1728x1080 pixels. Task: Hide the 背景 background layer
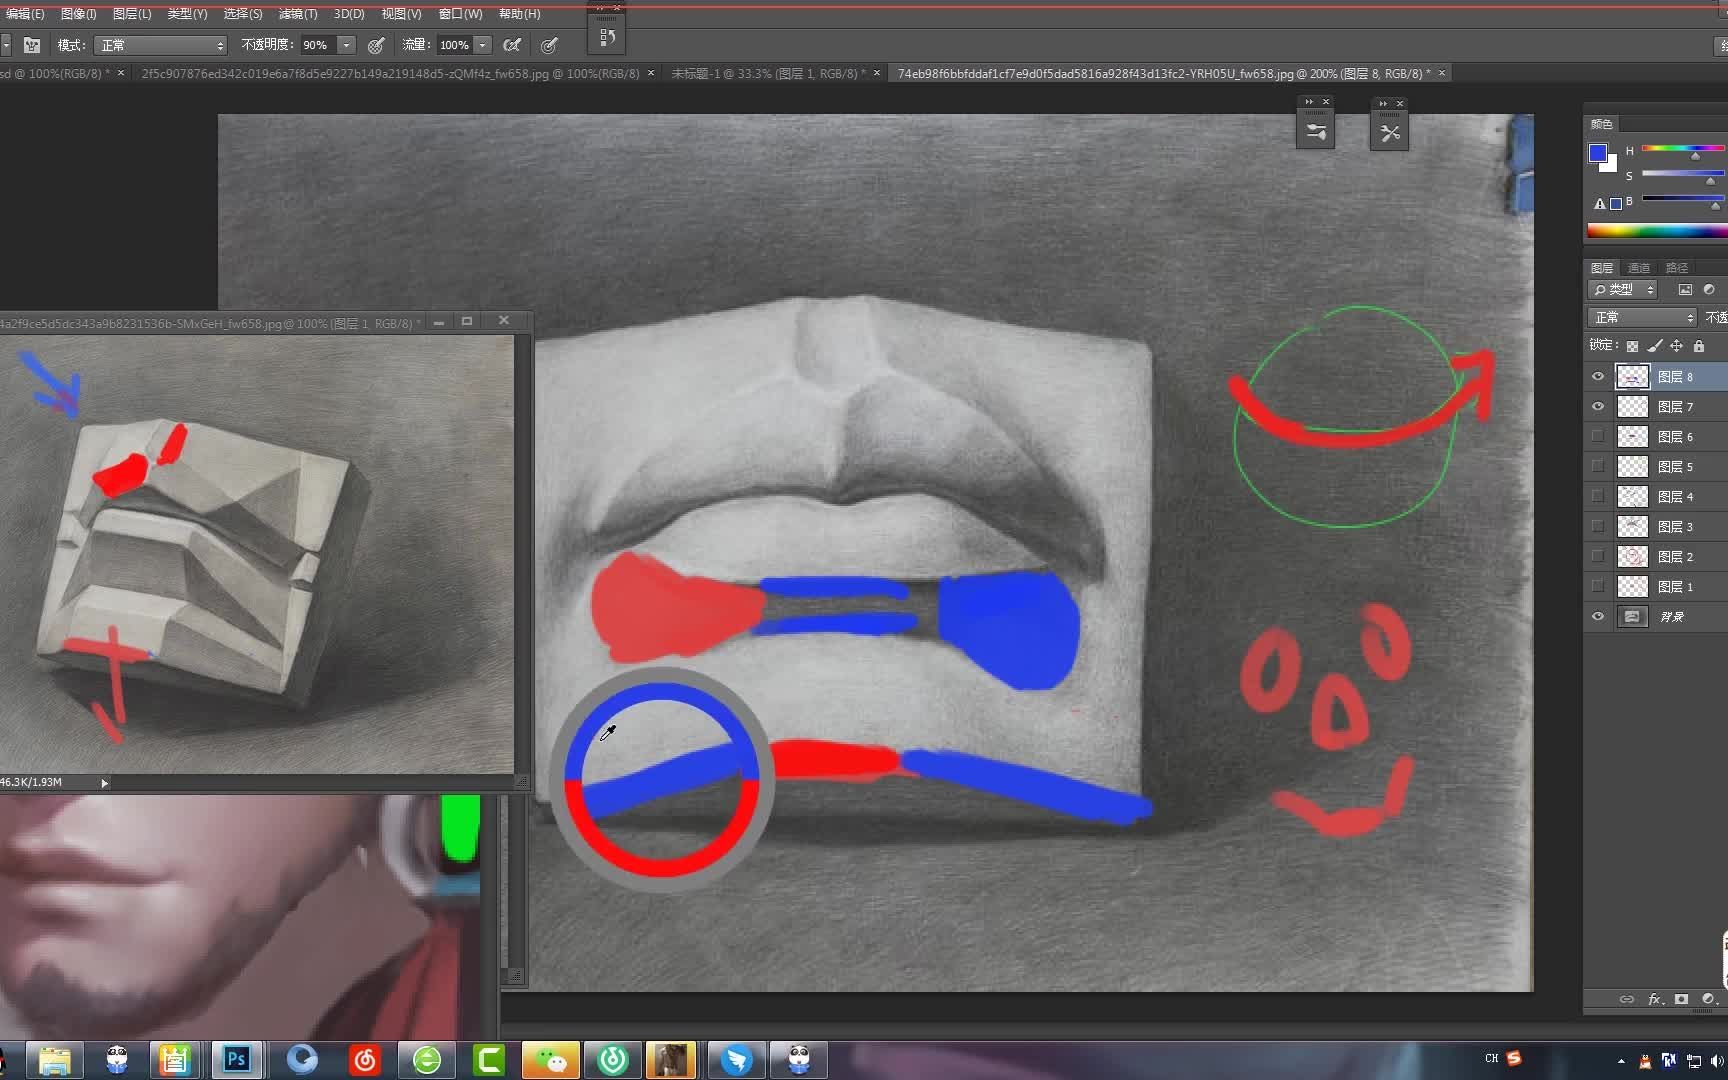click(1598, 617)
